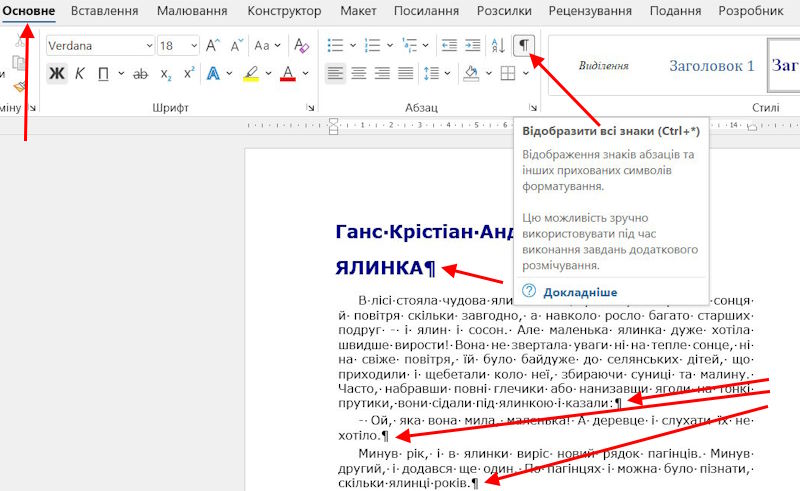Apply the Заголовок 1 style
This screenshot has height=491, width=800.
(712, 66)
